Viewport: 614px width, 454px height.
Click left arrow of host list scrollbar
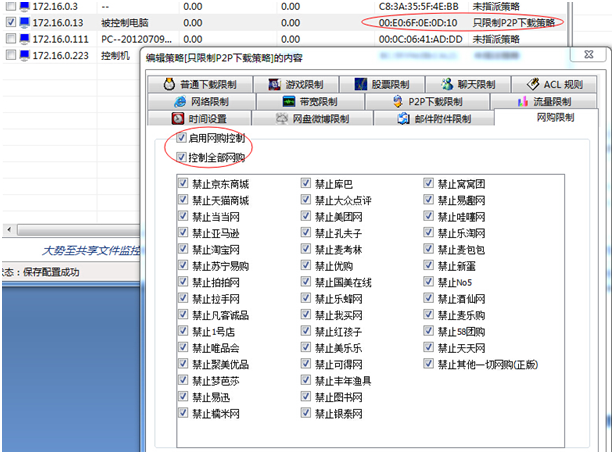tap(9, 230)
